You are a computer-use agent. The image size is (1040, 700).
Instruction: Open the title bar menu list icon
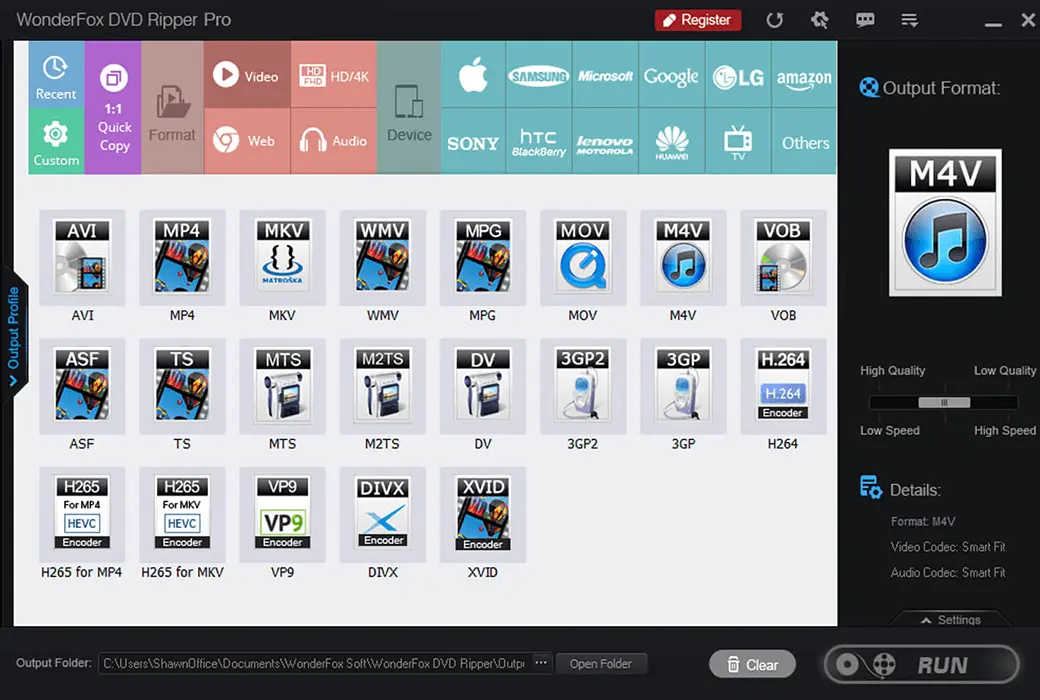909,20
